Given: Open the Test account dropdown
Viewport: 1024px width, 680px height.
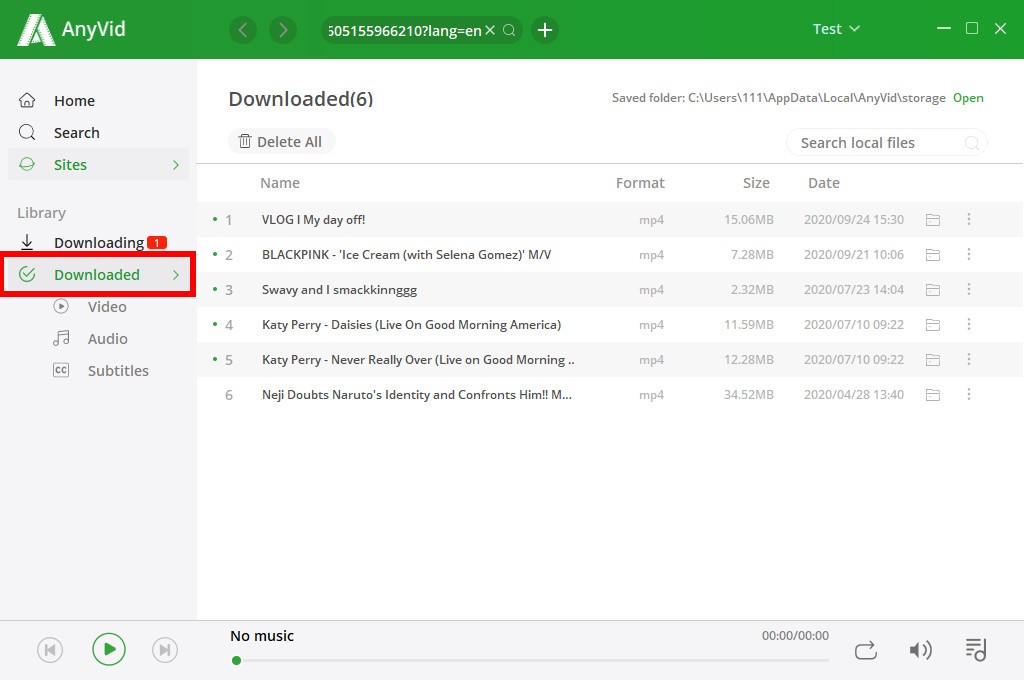Looking at the screenshot, I should pyautogui.click(x=836, y=29).
